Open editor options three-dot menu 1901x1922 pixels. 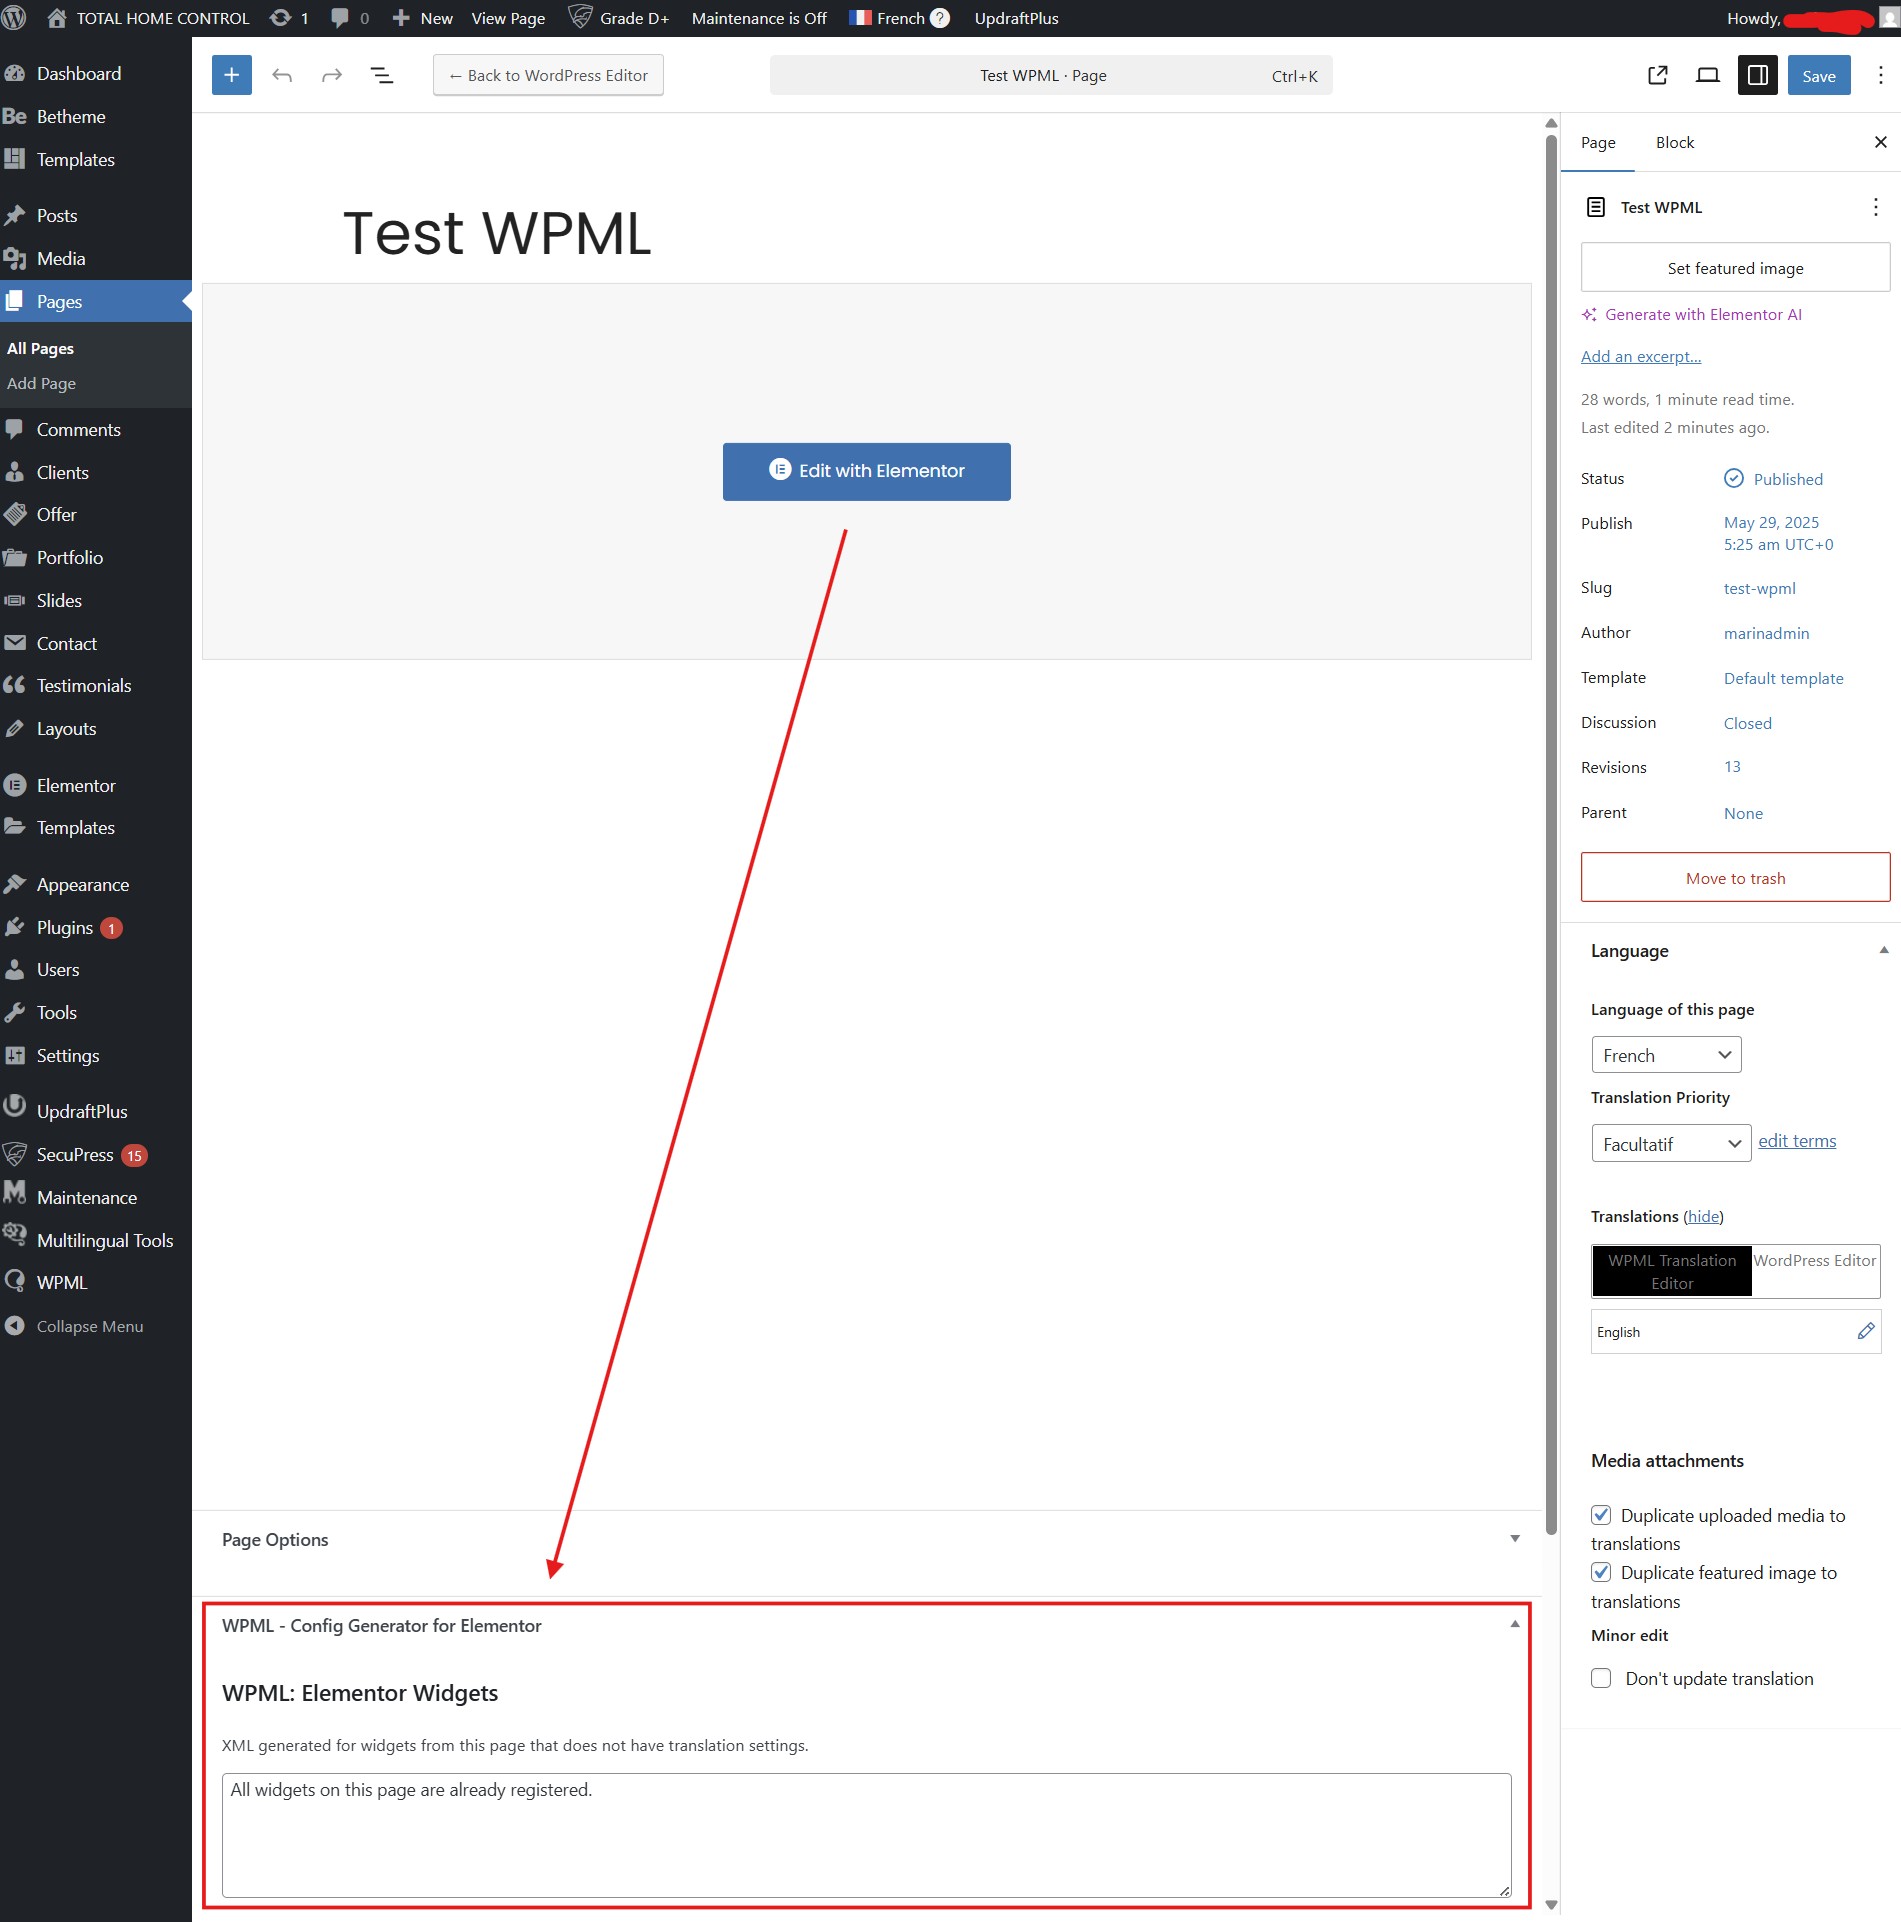[x=1880, y=75]
